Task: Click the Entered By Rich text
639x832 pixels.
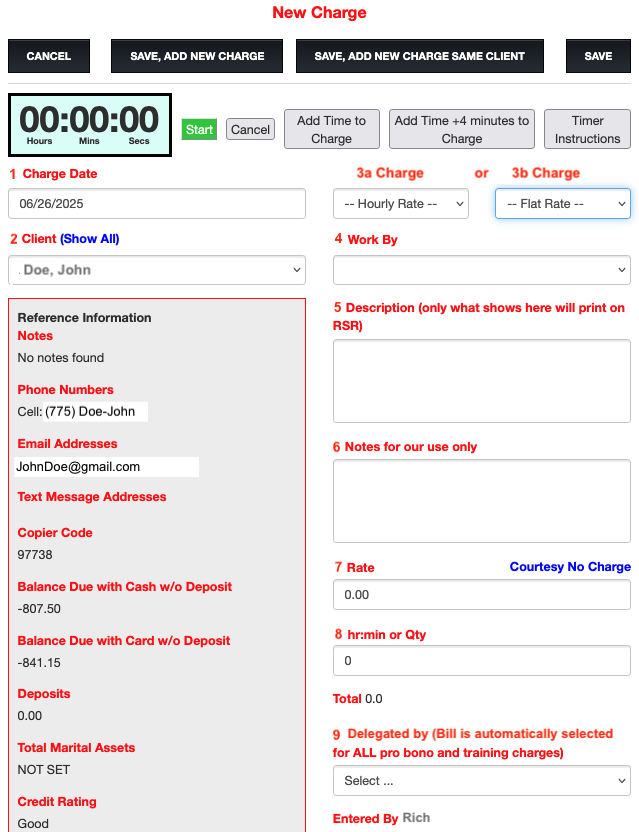Action: click(x=382, y=818)
